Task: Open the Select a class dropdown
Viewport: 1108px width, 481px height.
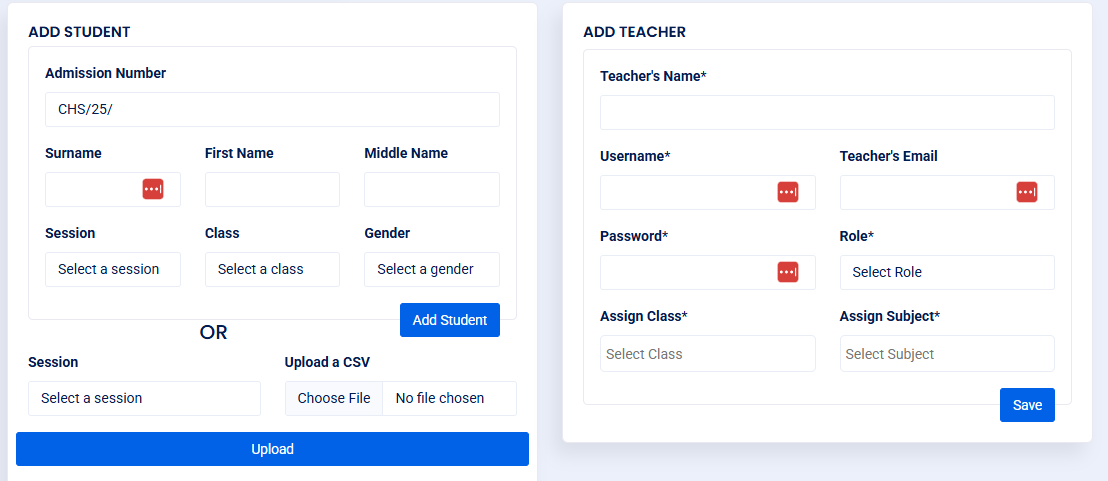Action: click(x=272, y=269)
